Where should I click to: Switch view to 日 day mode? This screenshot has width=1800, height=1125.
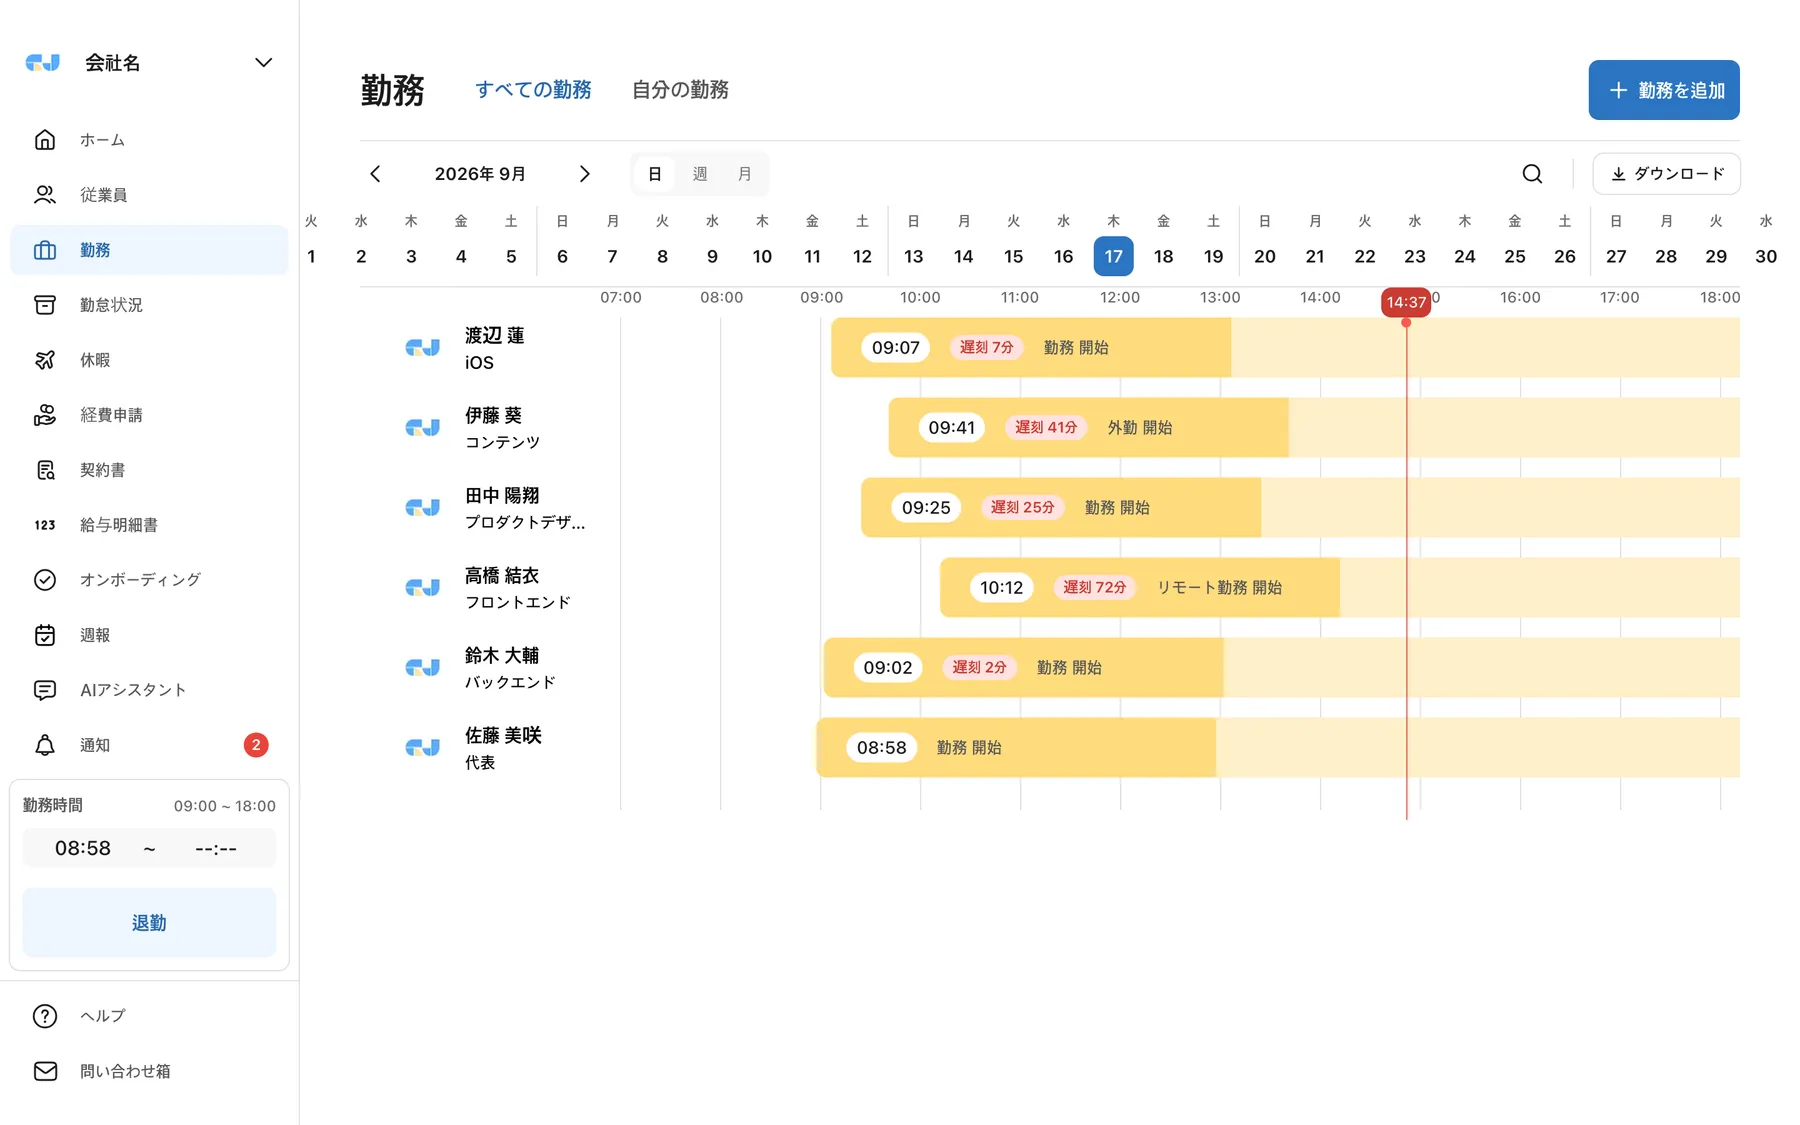click(x=655, y=174)
